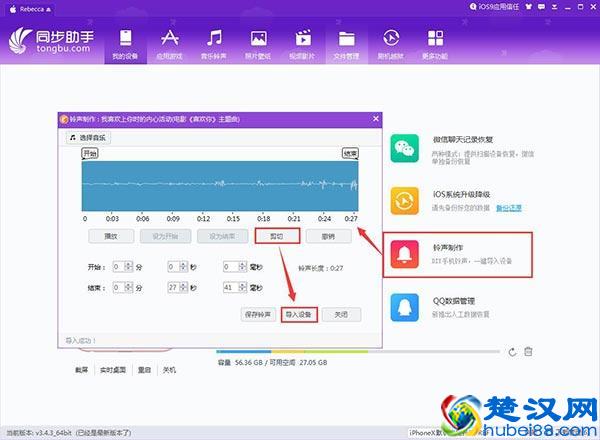Go to the 视频影片 video tab

pos(303,44)
